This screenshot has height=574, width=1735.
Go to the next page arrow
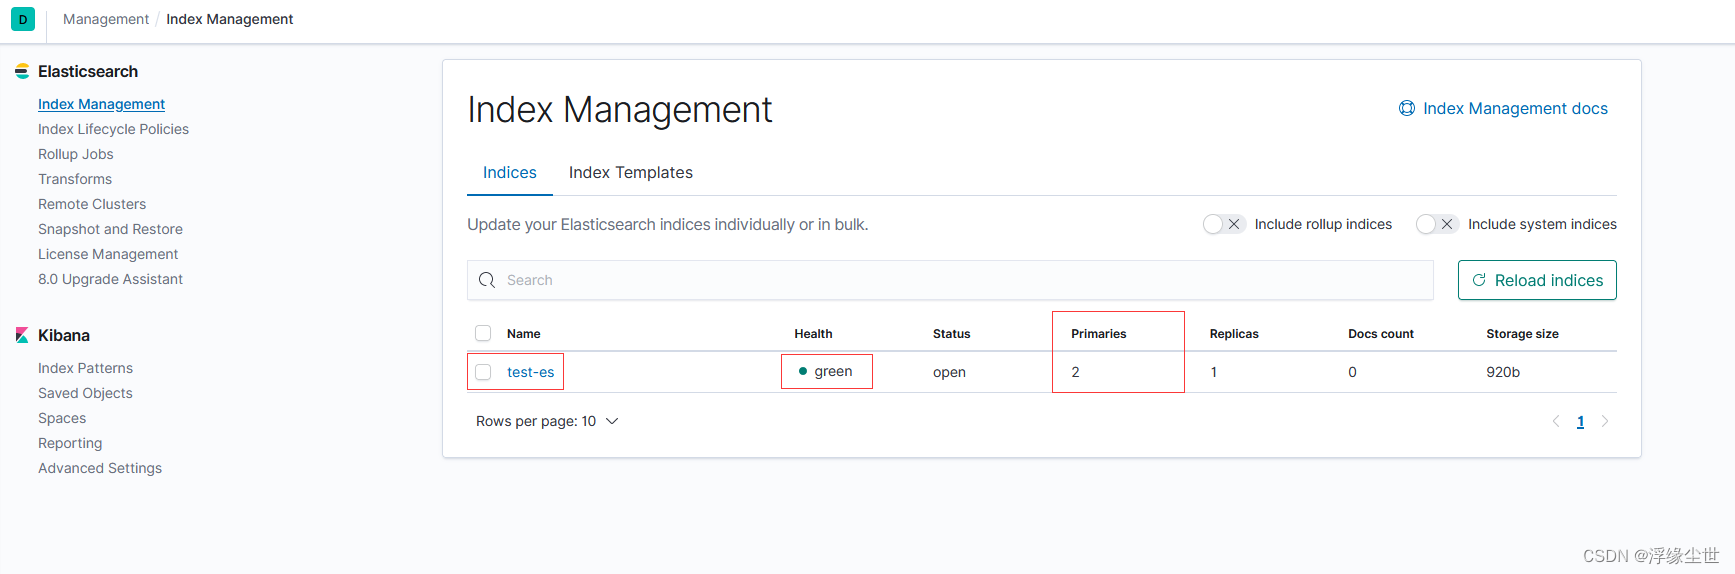pyautogui.click(x=1605, y=421)
